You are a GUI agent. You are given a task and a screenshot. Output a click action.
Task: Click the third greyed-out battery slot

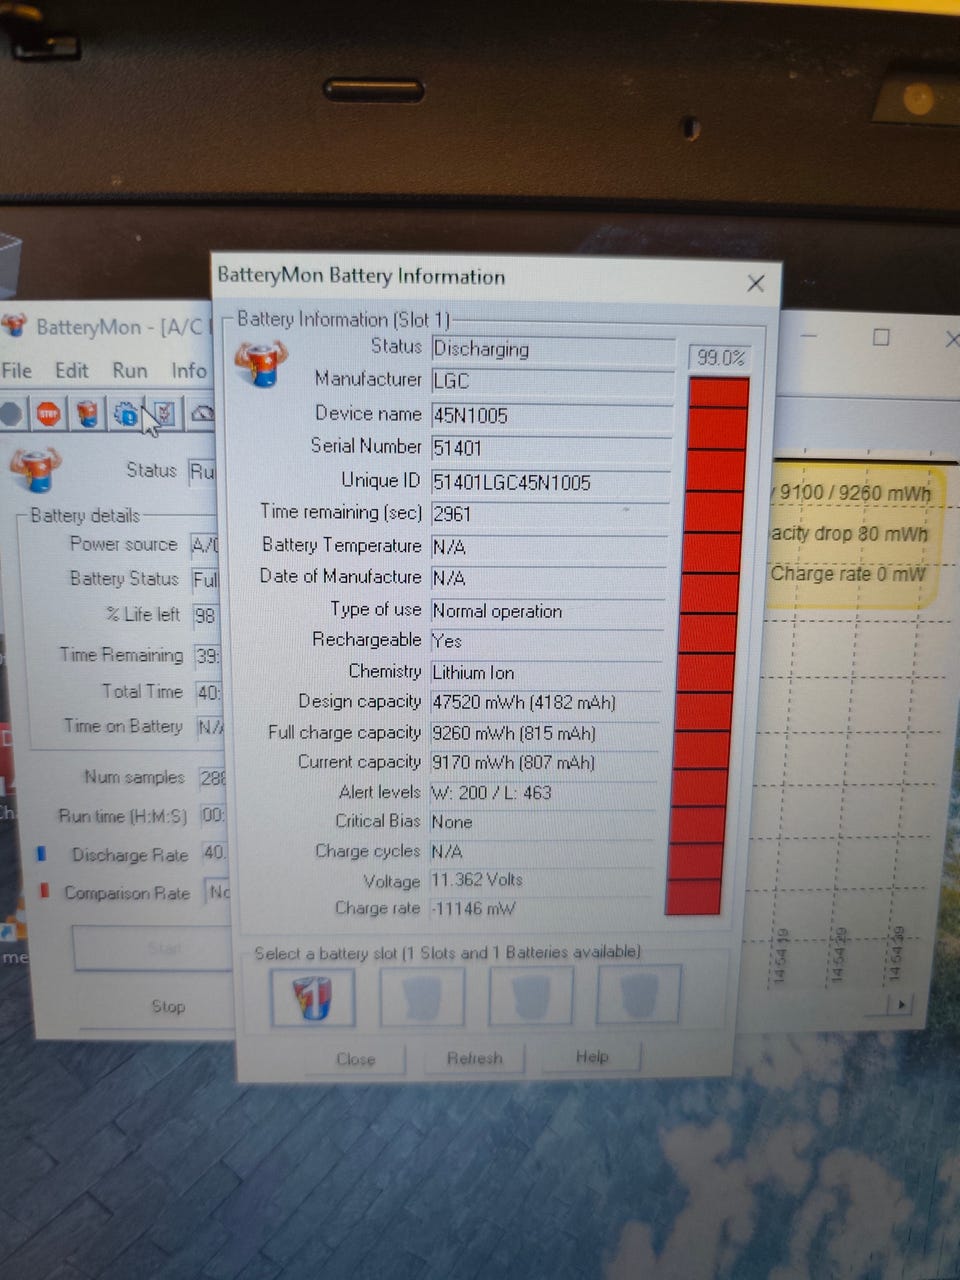(x=531, y=996)
